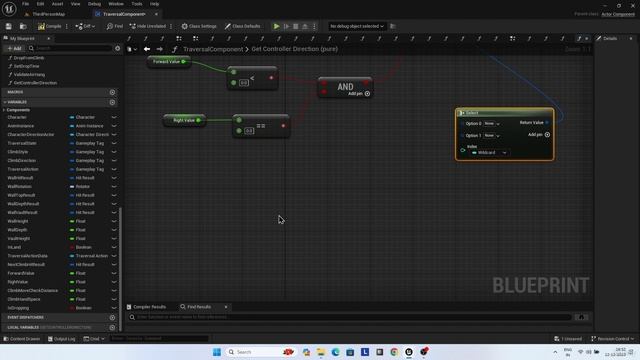
Task: Navigate forward in graph history
Action: 160,49
